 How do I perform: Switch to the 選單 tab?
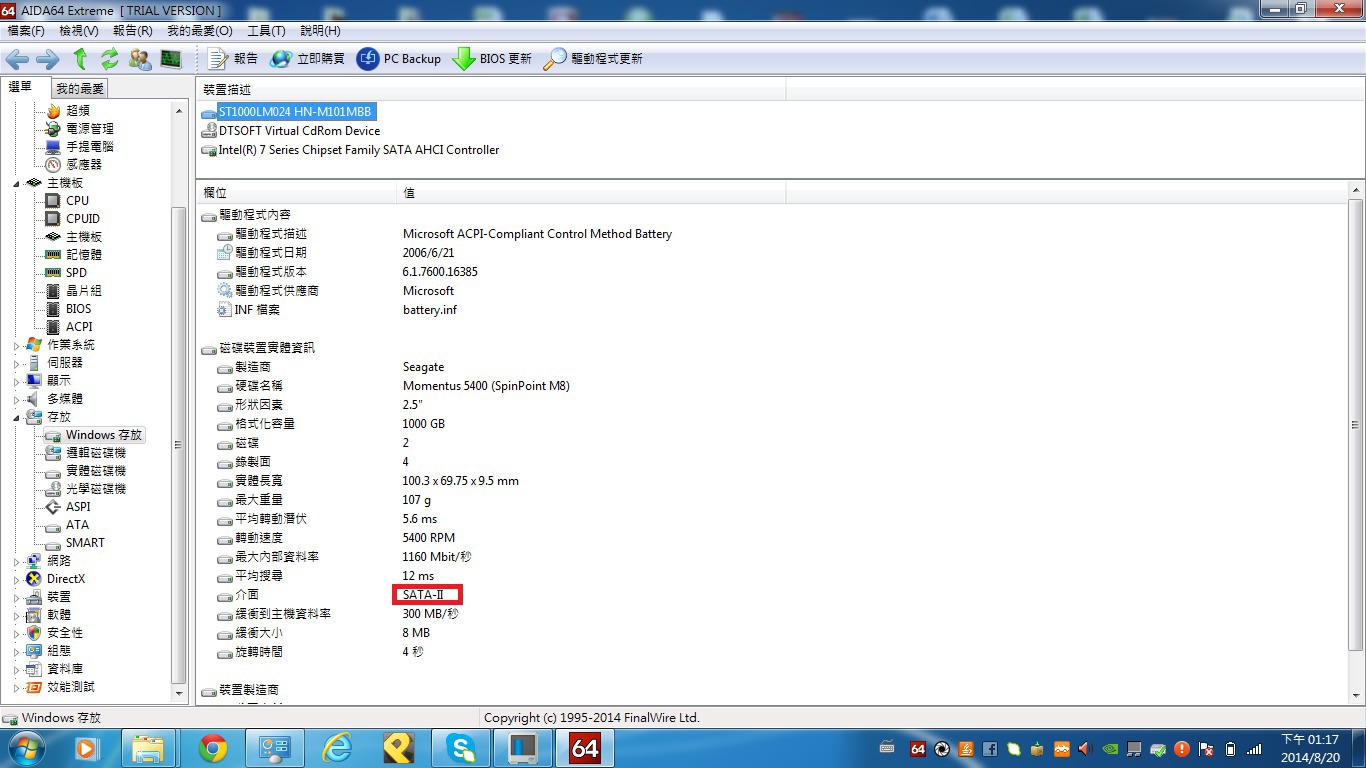coord(21,87)
